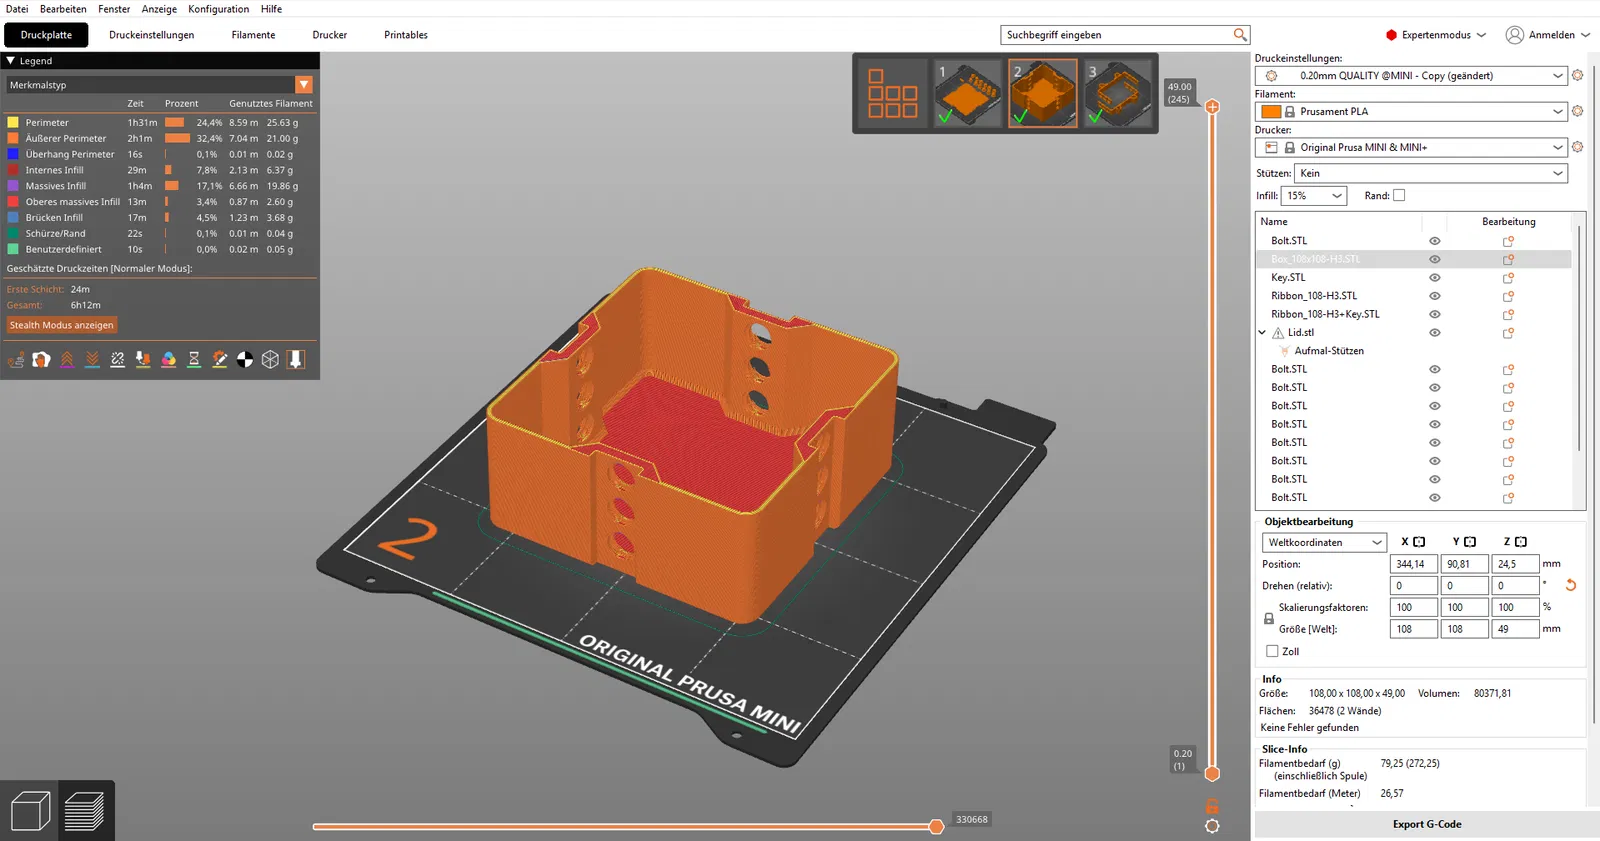This screenshot has width=1600, height=841.
Task: Switch to the Druckeinstellungen tab
Action: (x=152, y=35)
